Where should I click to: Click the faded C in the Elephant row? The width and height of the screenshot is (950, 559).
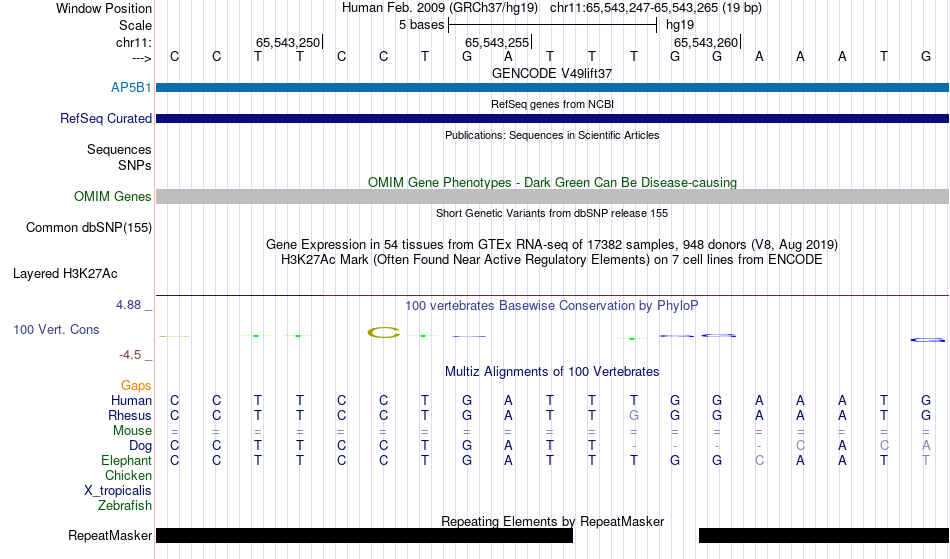click(x=759, y=460)
